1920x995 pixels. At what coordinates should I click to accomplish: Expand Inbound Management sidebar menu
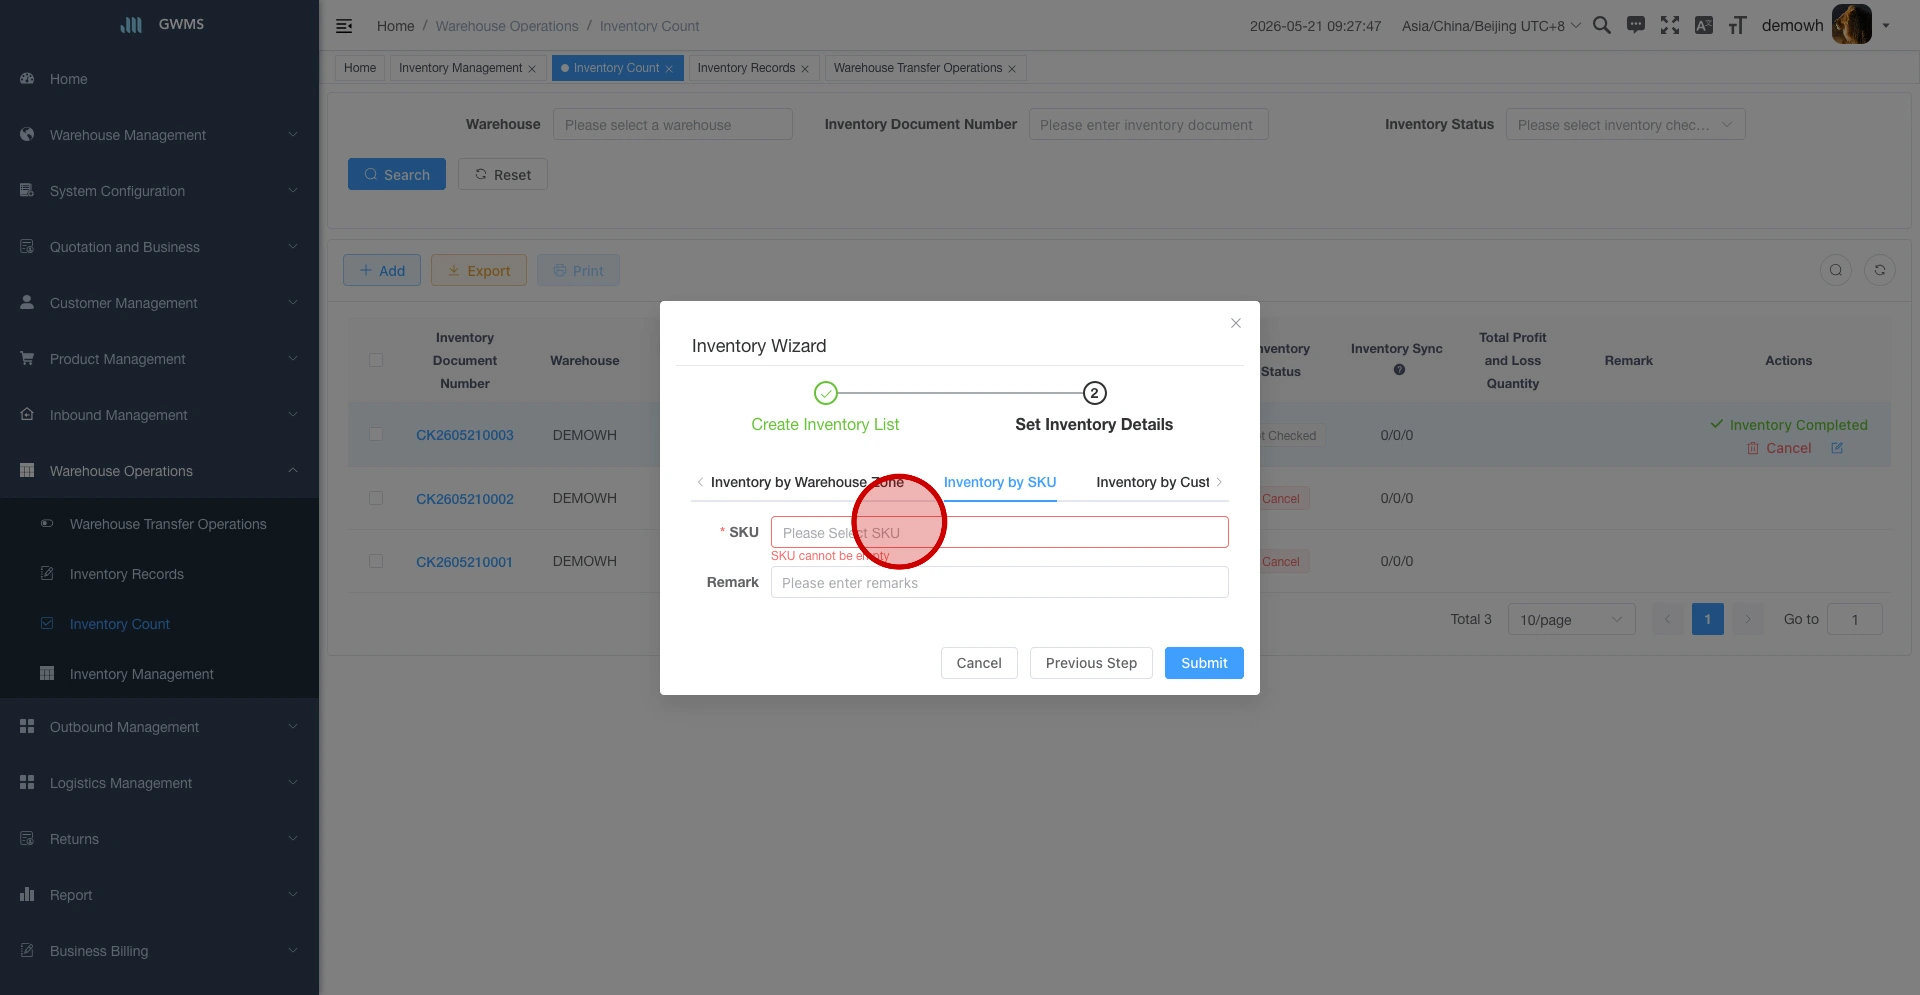coord(160,415)
